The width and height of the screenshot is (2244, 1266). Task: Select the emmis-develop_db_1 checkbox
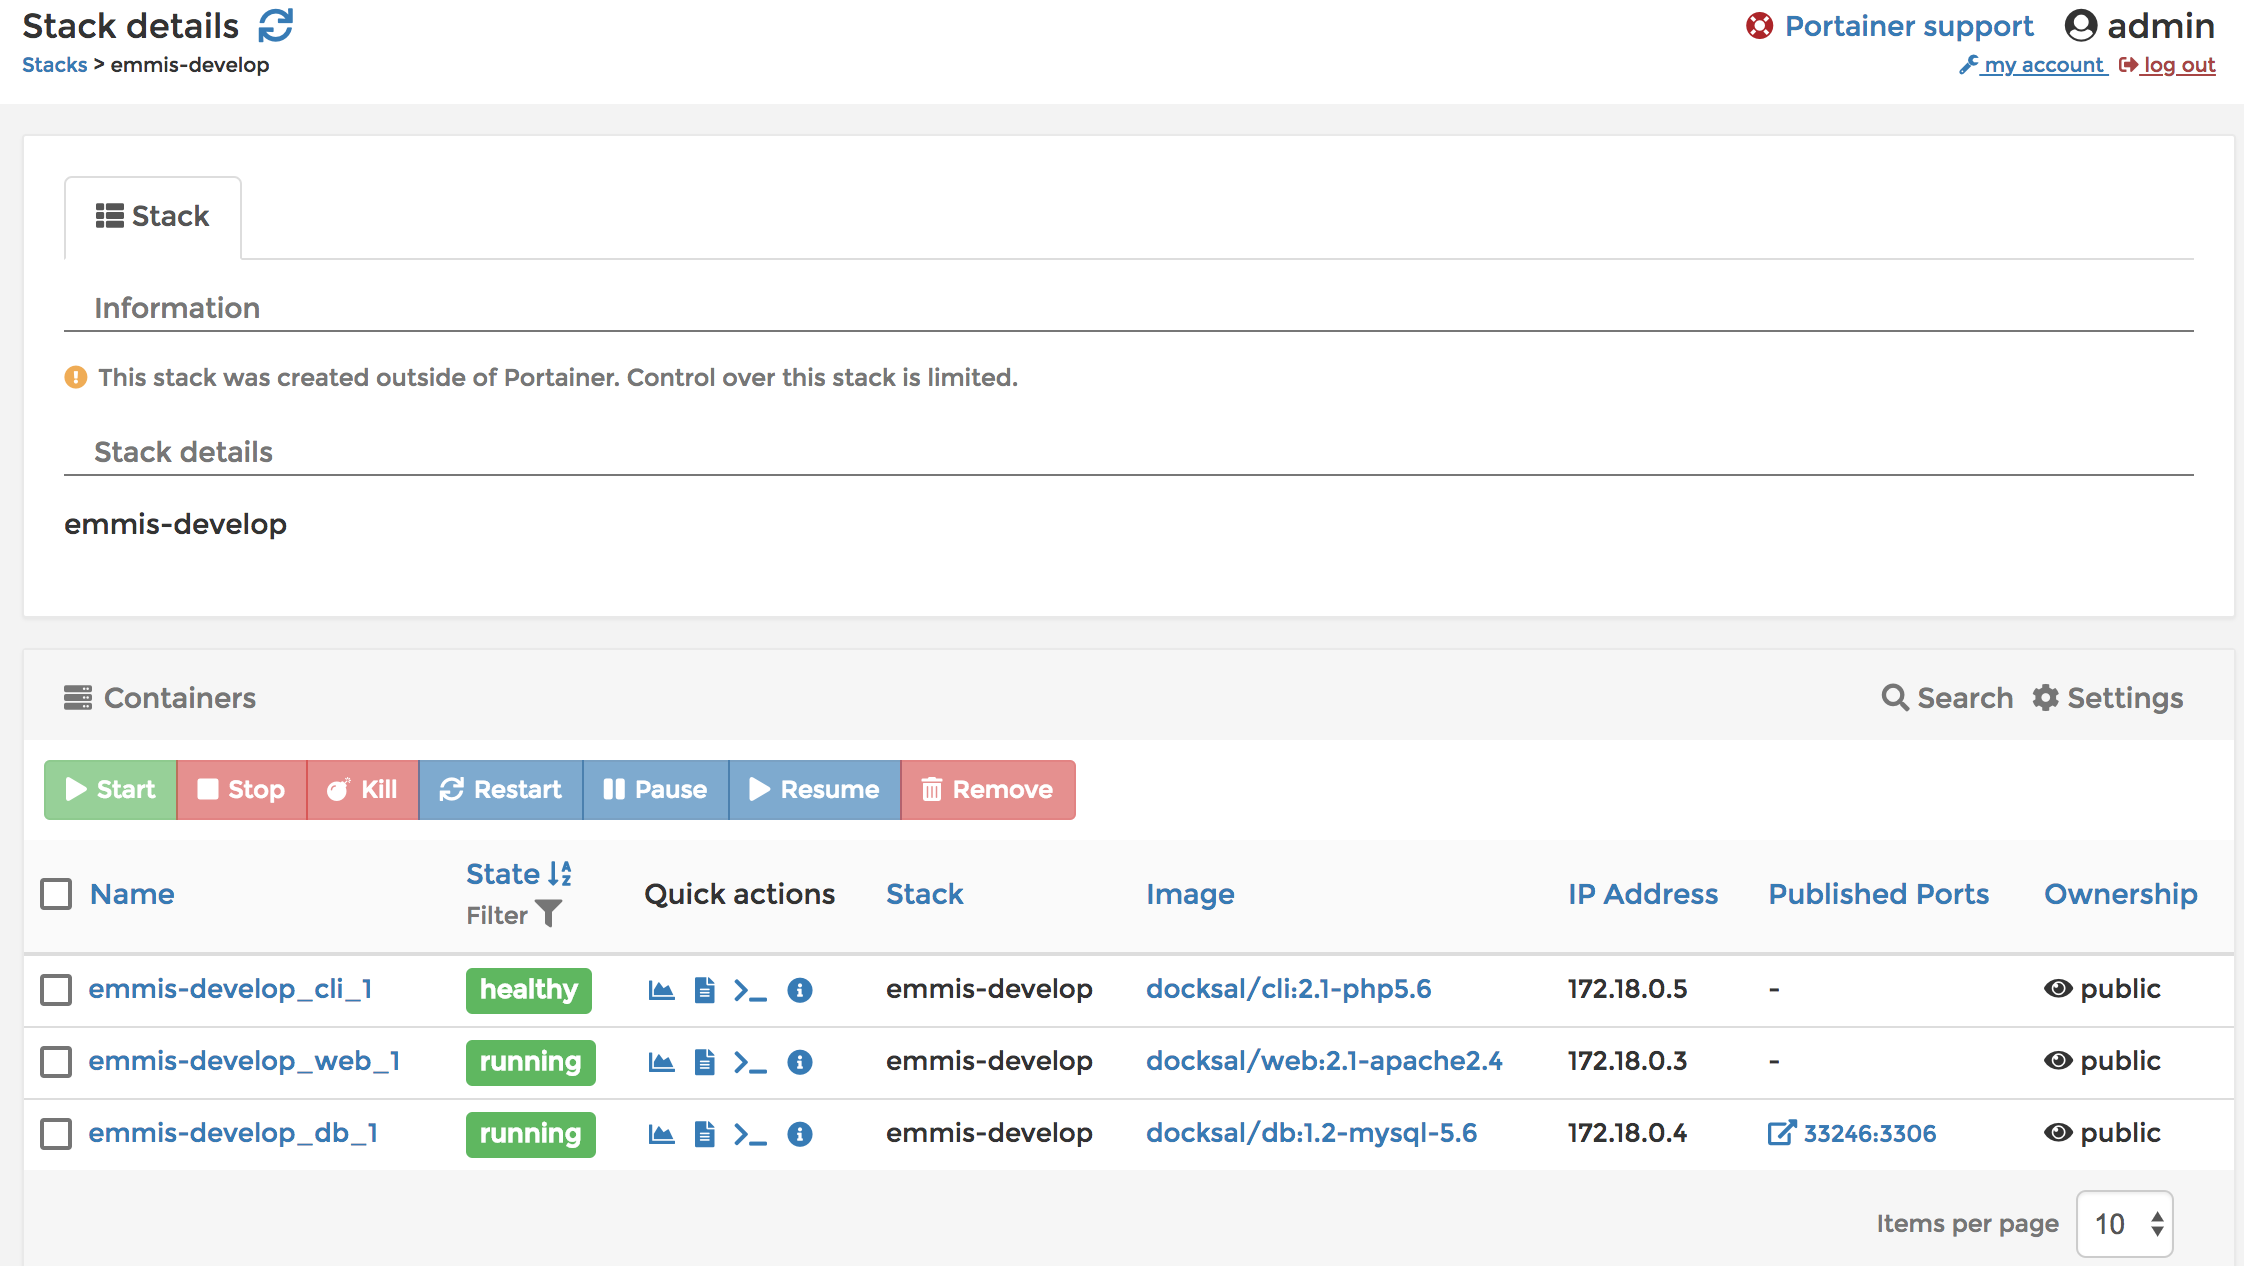pos(56,1134)
